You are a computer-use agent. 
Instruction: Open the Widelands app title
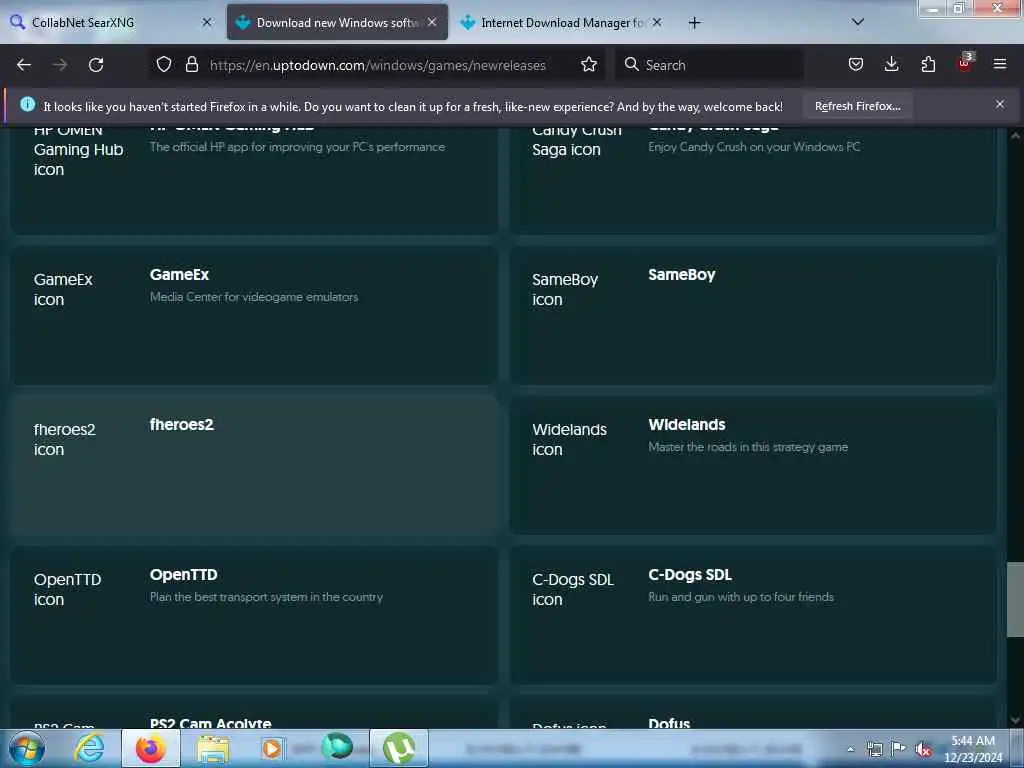(687, 424)
